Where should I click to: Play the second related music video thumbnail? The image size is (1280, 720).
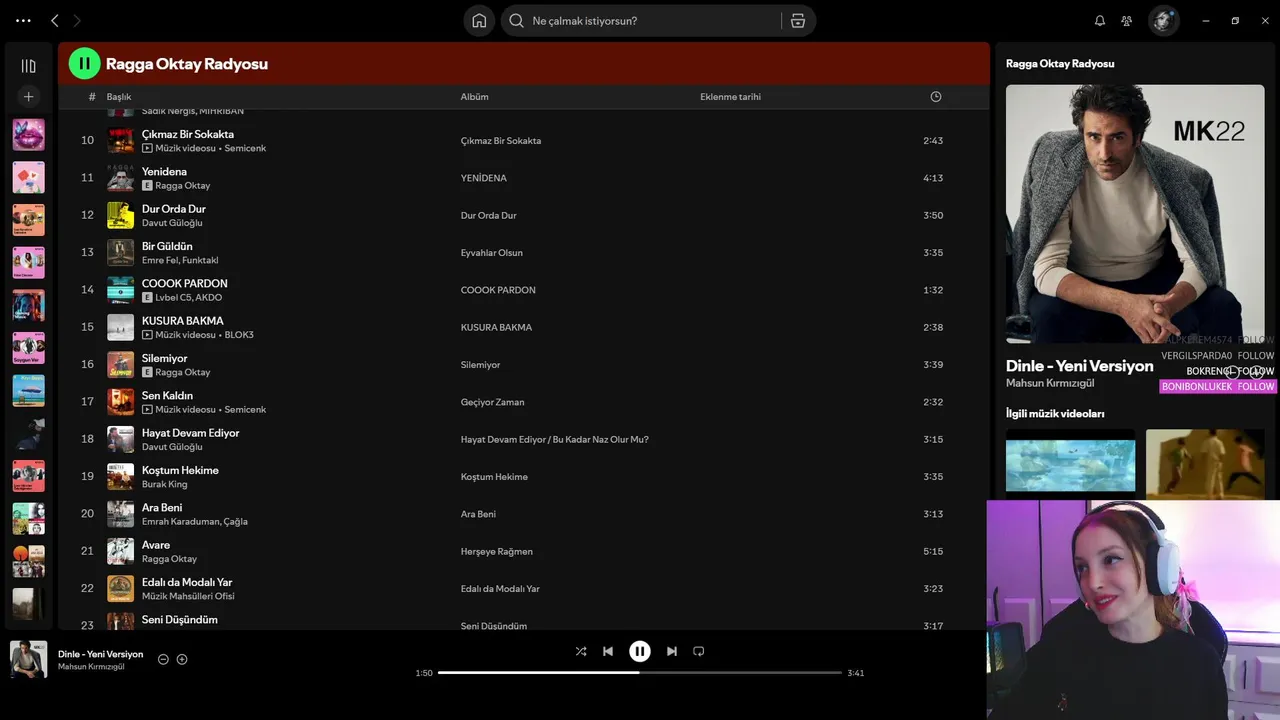[1205, 463]
